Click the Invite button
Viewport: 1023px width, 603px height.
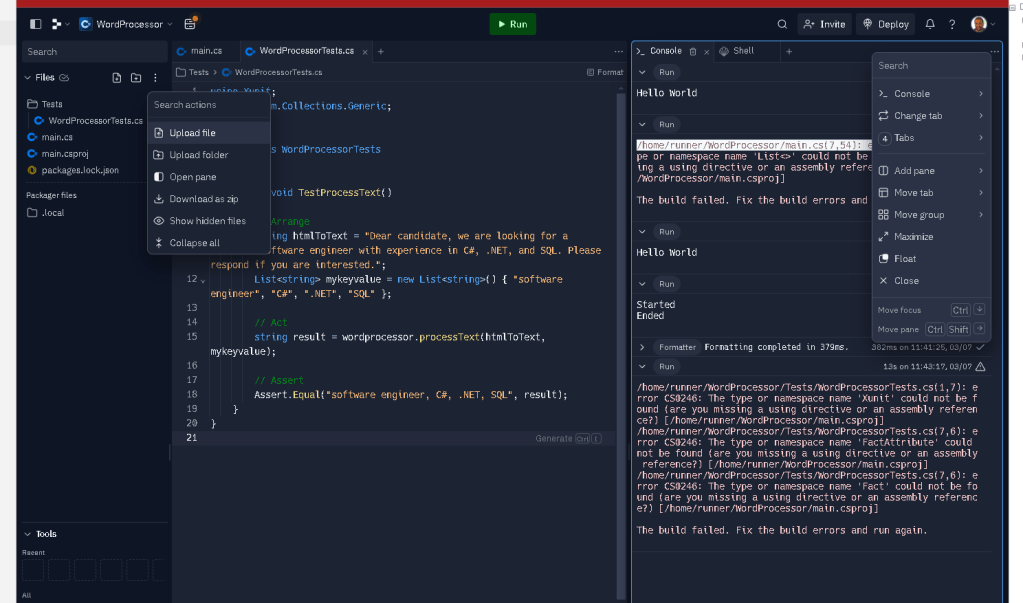[x=824, y=24]
